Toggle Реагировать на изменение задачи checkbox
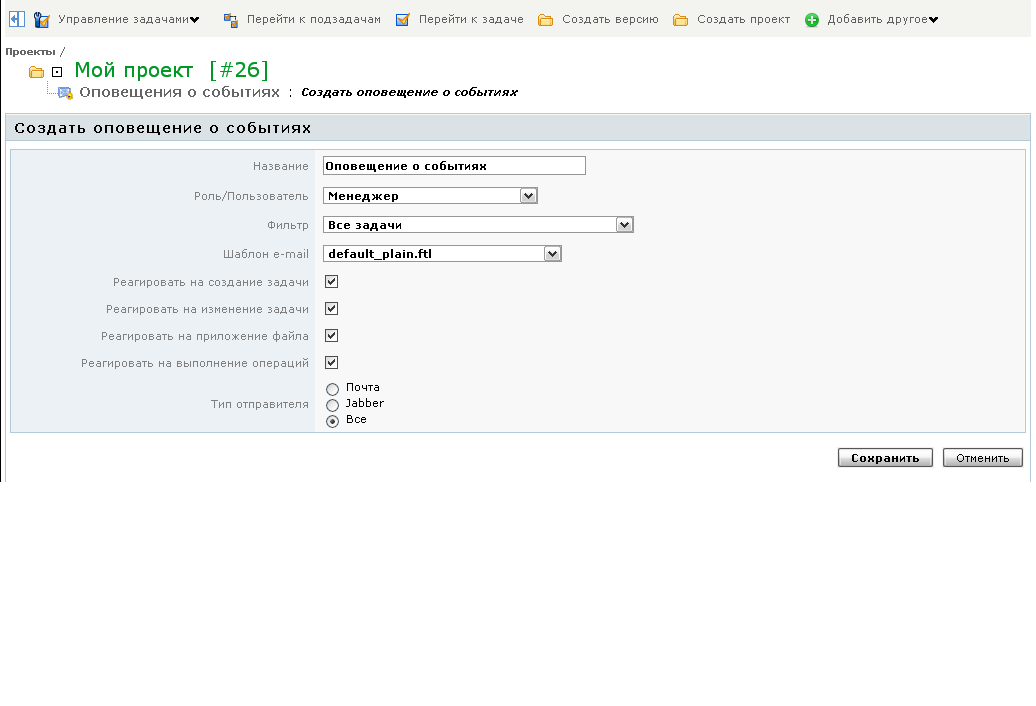Image resolution: width=1036 pixels, height=706 pixels. click(x=331, y=309)
